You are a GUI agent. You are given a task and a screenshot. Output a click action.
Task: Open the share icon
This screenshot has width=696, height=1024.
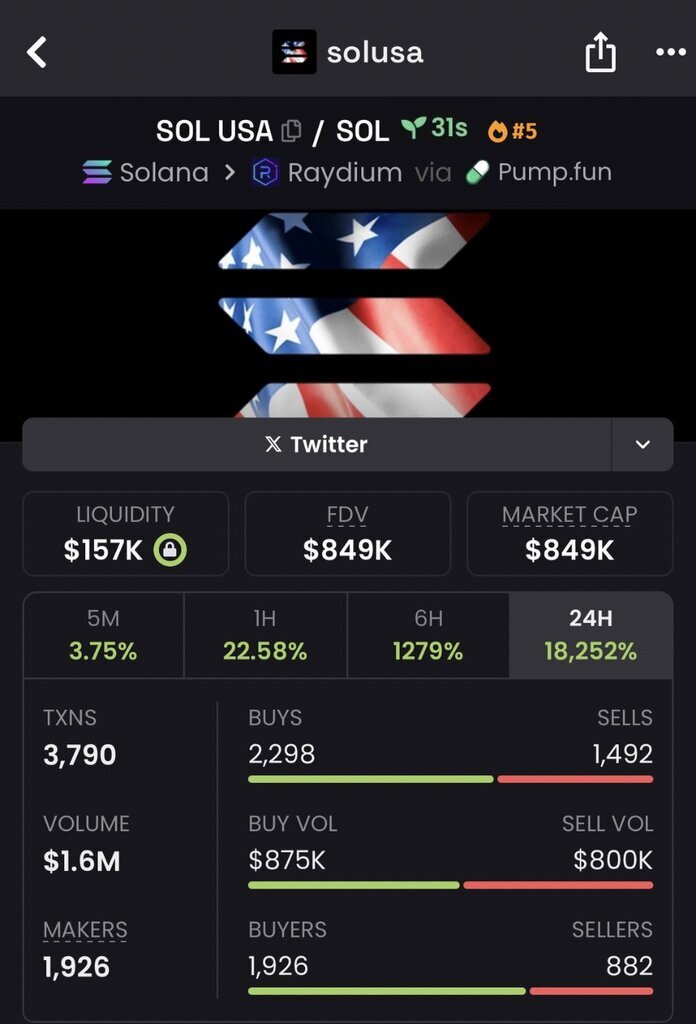[x=600, y=52]
